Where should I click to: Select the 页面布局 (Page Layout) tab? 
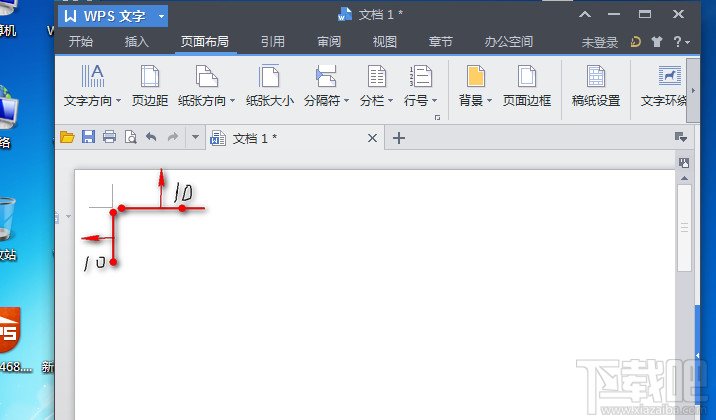(205, 42)
